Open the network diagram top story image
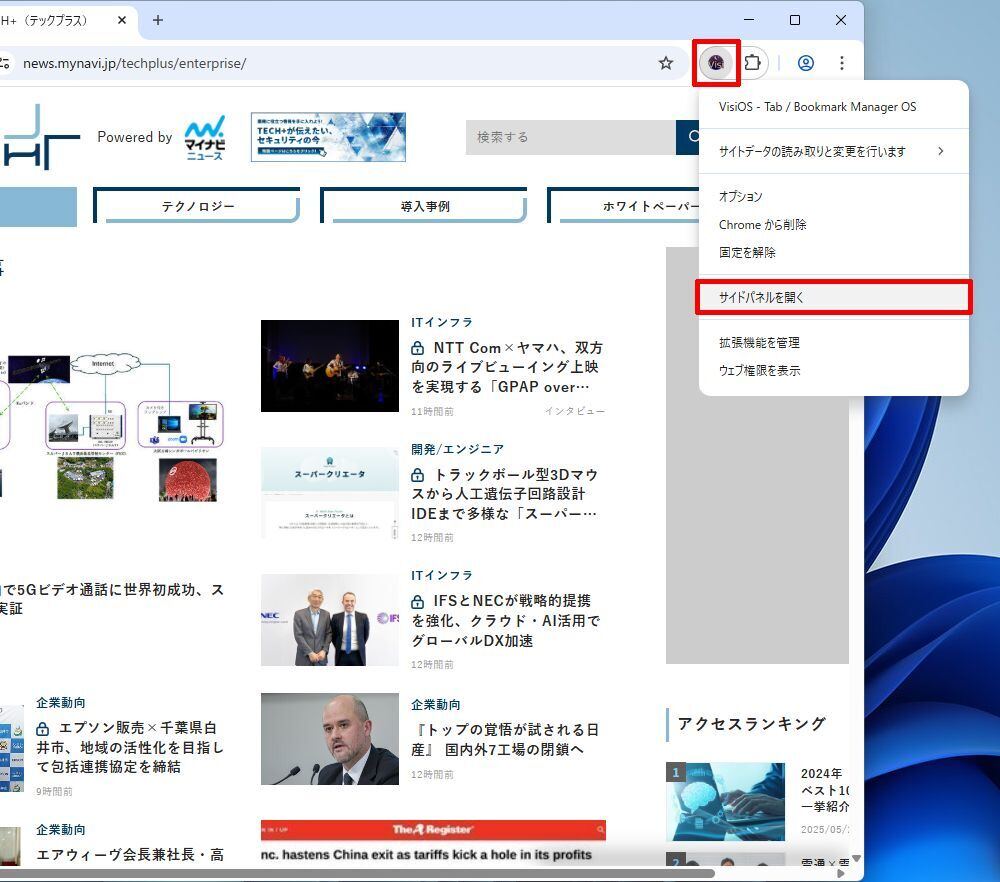This screenshot has width=1000, height=882. point(112,427)
